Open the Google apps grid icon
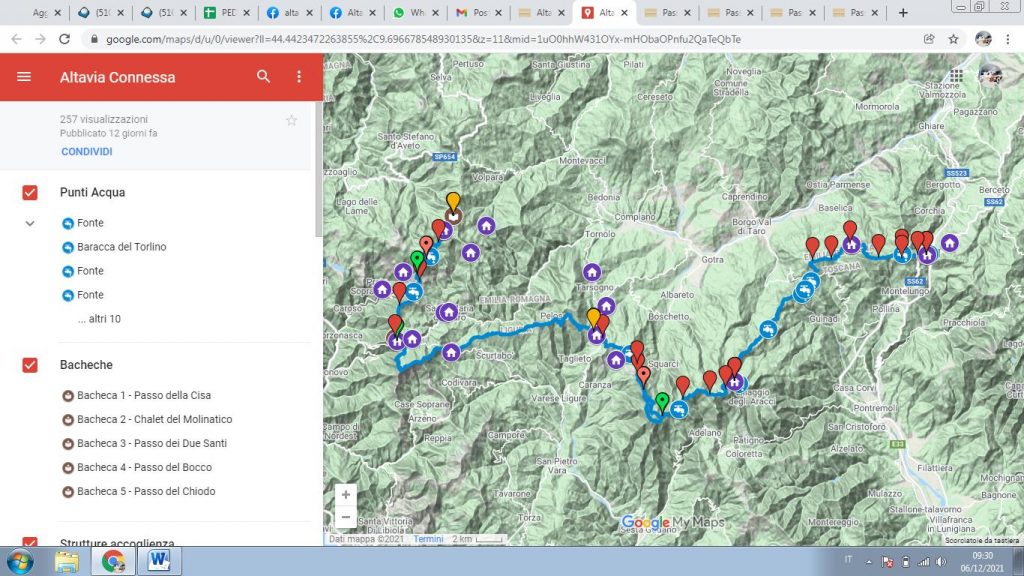The image size is (1024, 576). click(x=957, y=76)
